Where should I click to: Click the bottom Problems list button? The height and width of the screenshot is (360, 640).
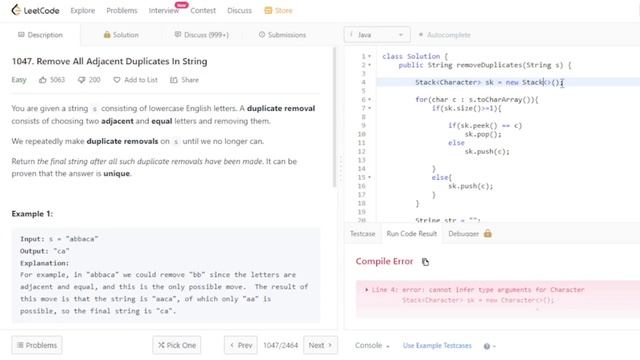coord(37,345)
